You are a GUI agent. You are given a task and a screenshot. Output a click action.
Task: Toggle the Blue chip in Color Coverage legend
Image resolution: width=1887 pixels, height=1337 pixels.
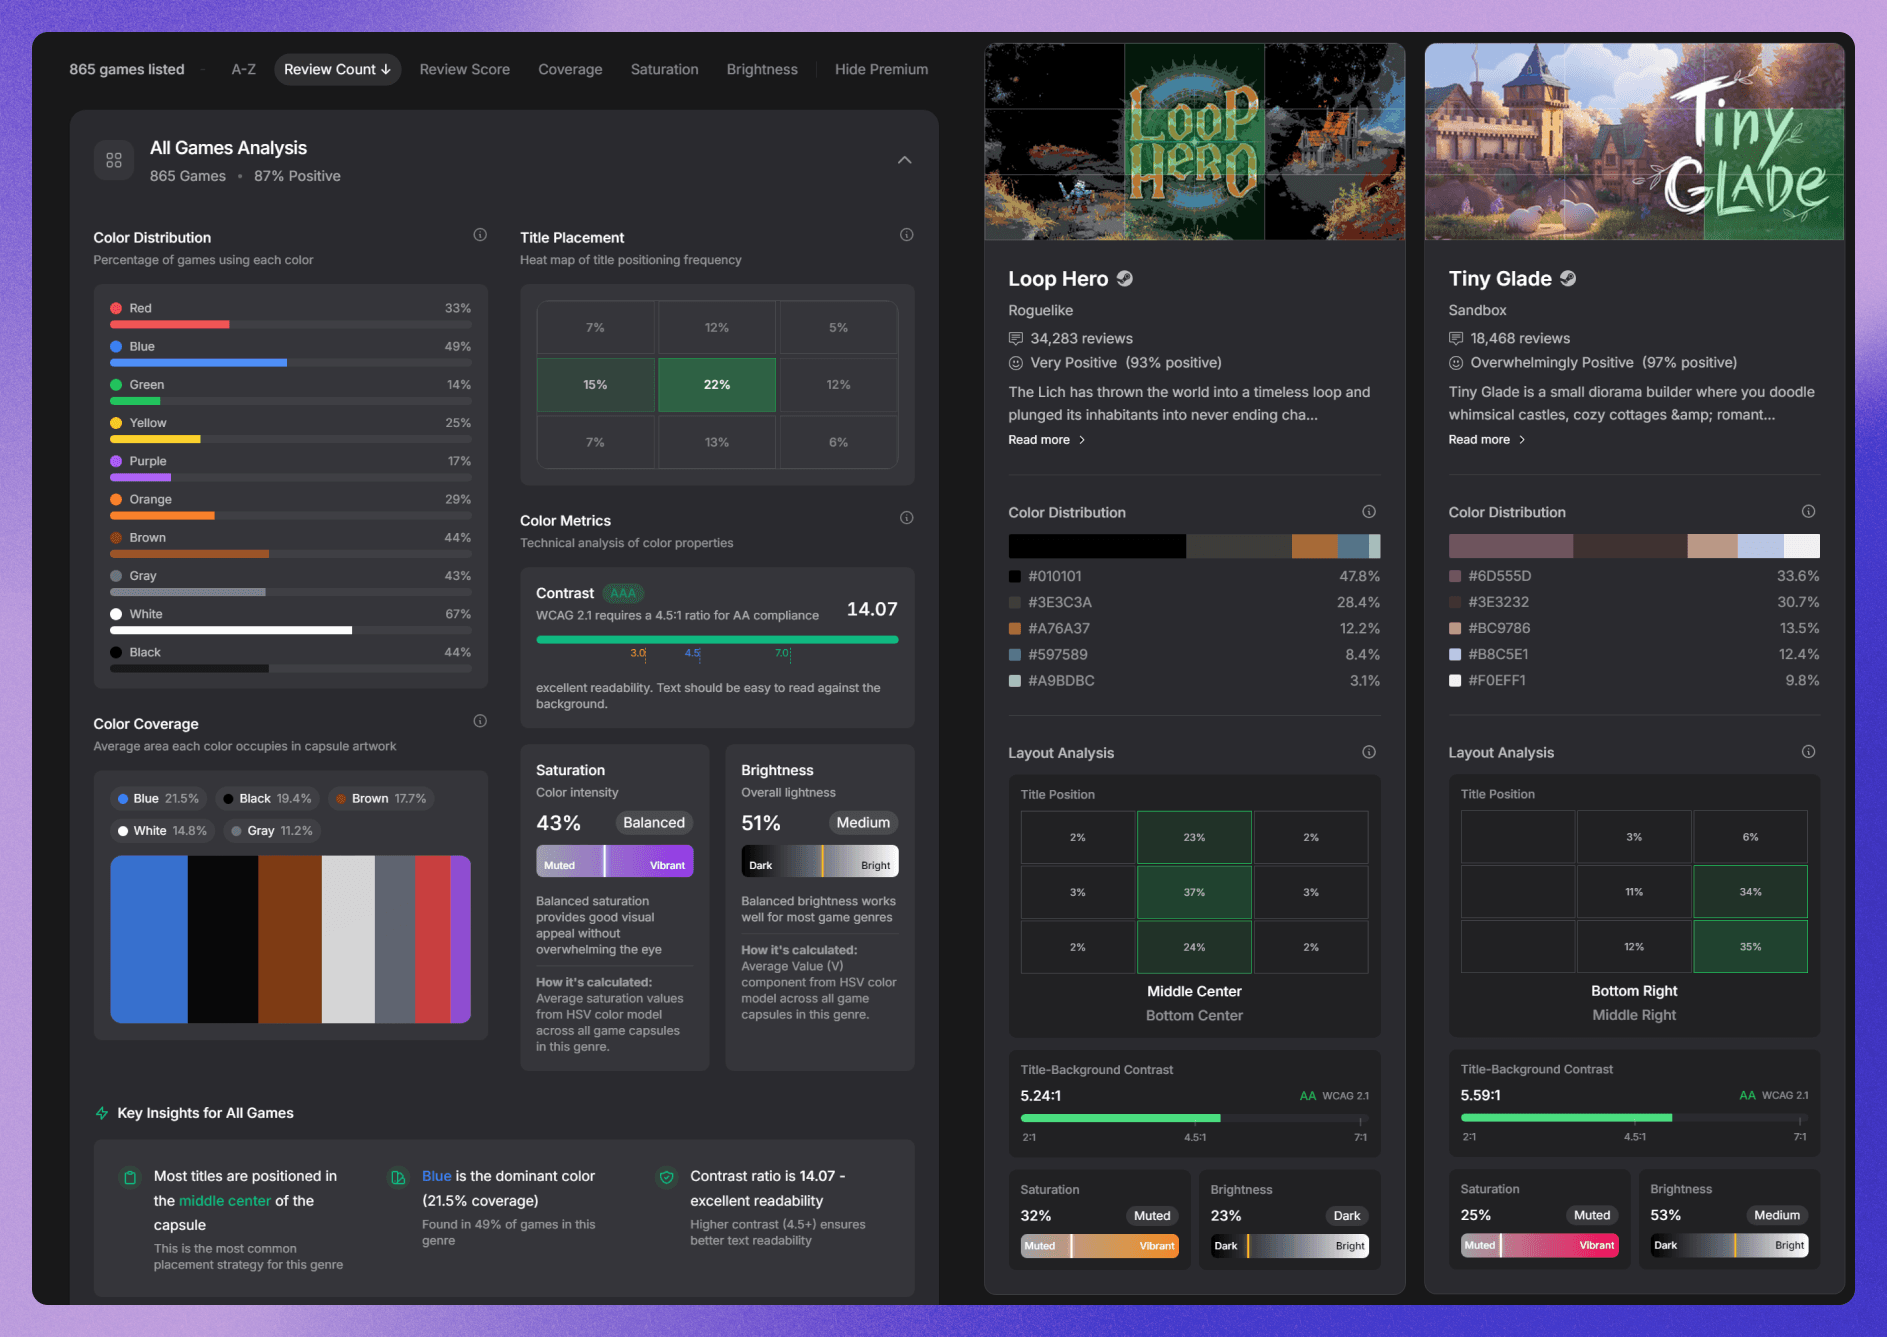pyautogui.click(x=157, y=798)
